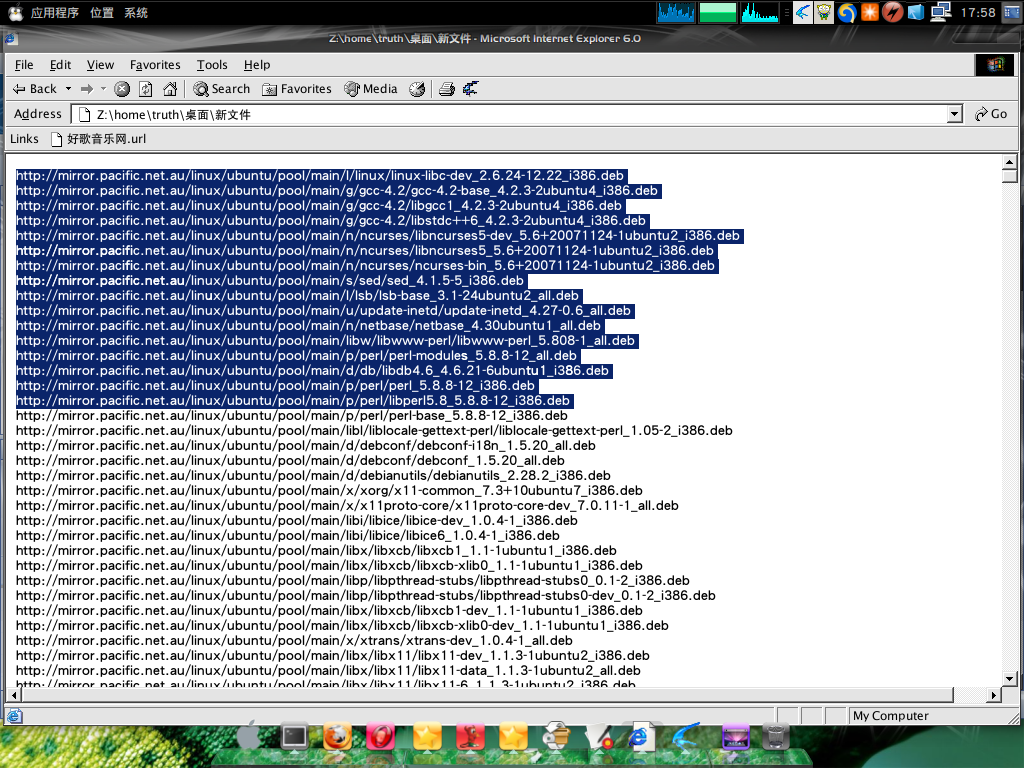Click the Apple logo in the dock
The image size is (1024, 768).
pos(248,736)
